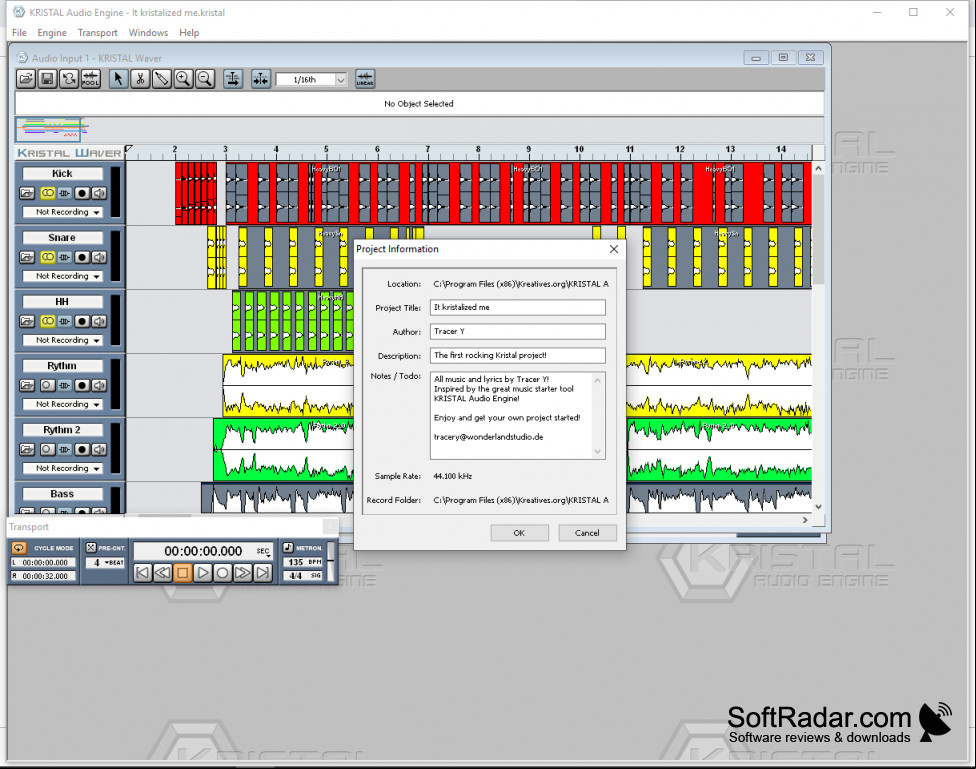976x769 pixels.
Task: Open Rythm 2 track Not Recording dropdown
Action: coord(62,468)
